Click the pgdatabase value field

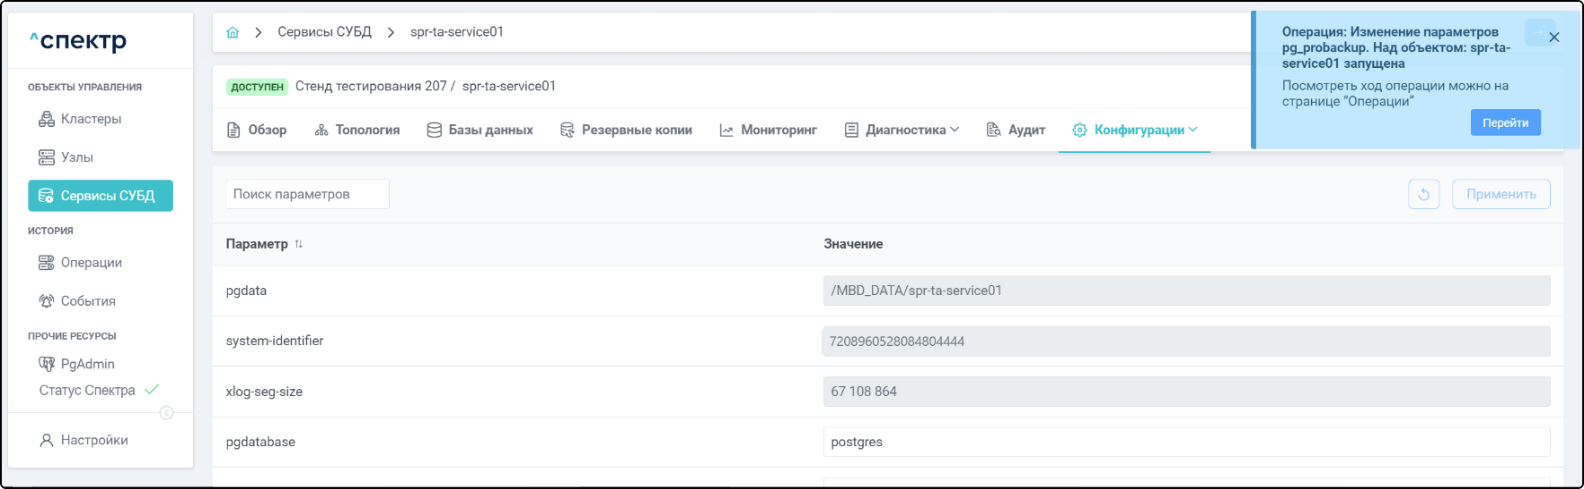click(x=1185, y=442)
